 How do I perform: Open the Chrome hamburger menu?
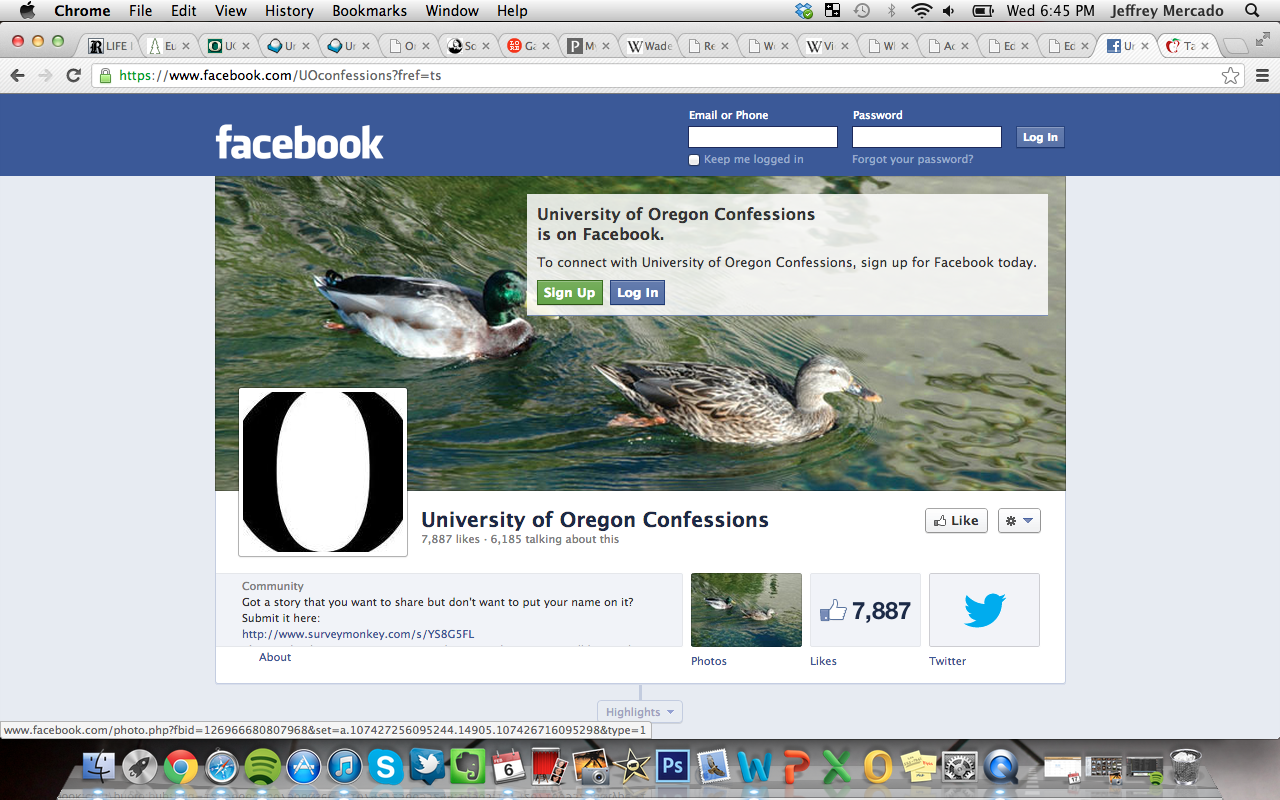[x=1261, y=76]
